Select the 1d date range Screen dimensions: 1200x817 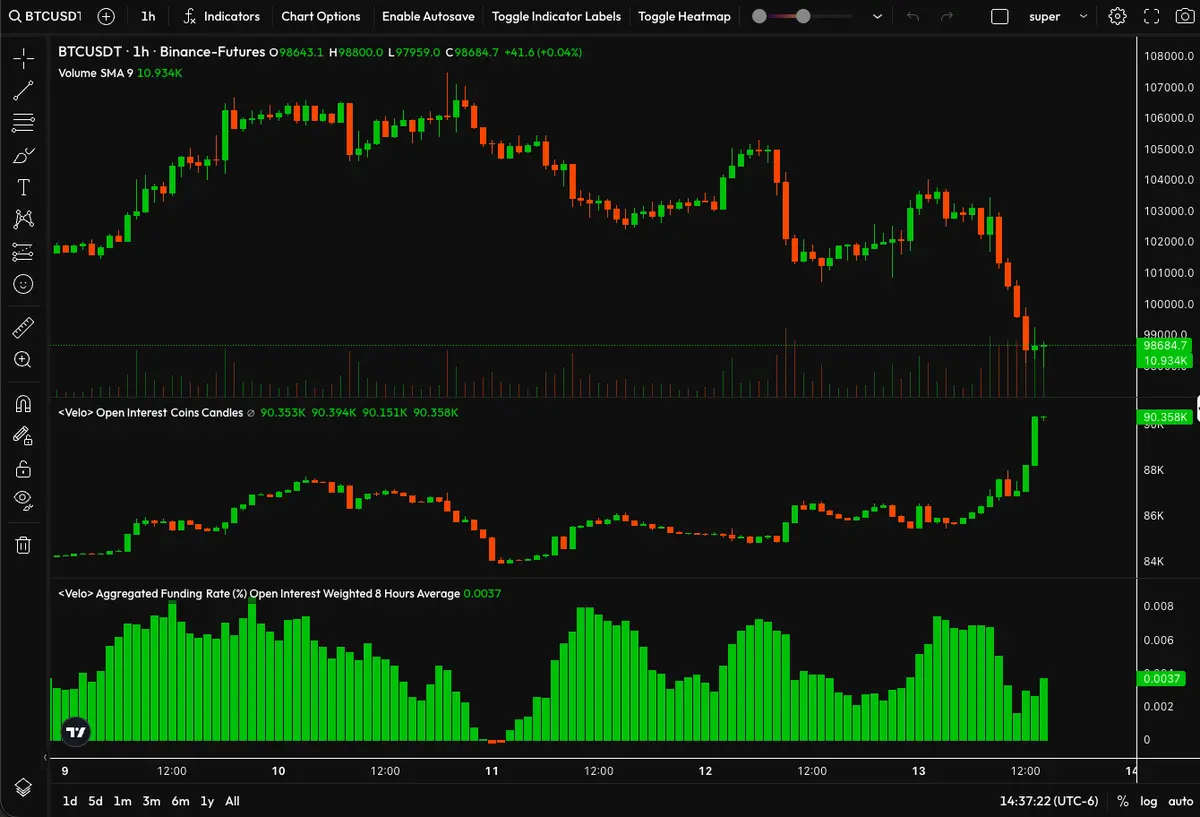pyautogui.click(x=70, y=801)
